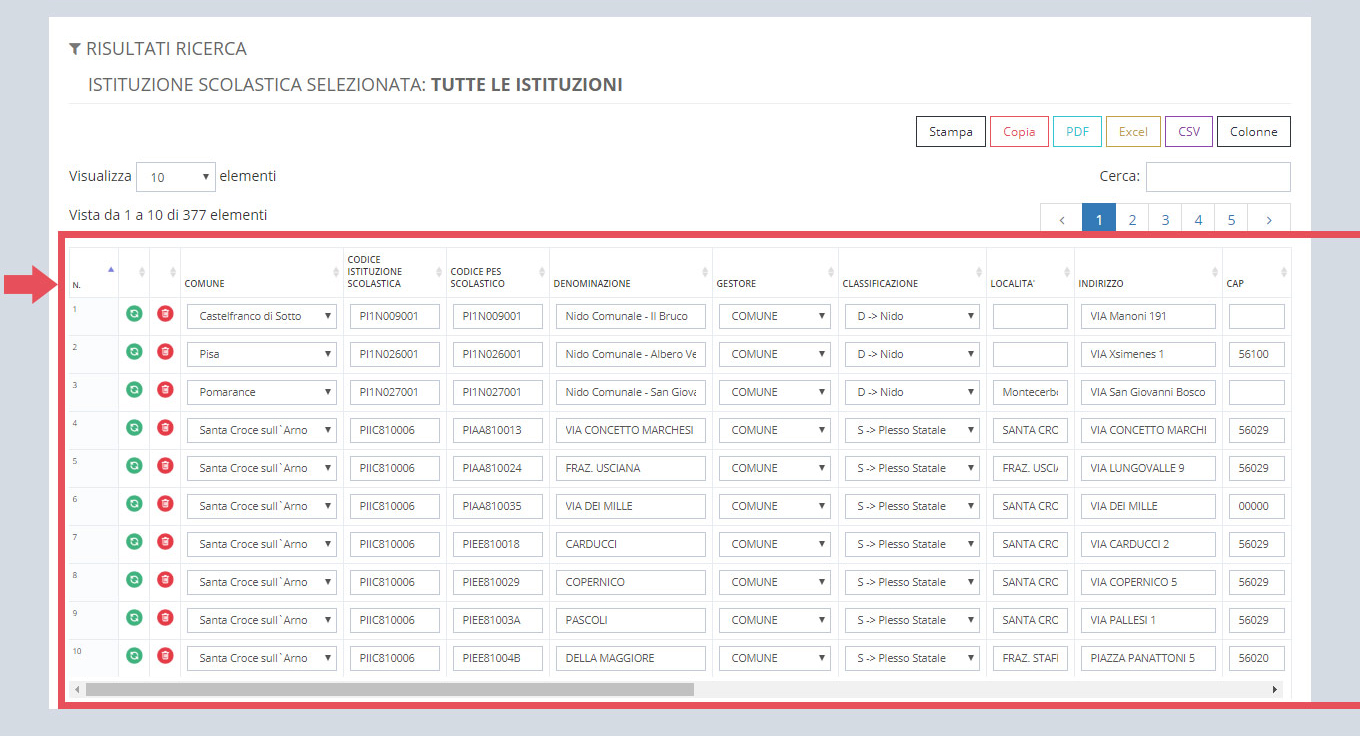This screenshot has width=1360, height=736.
Task: Click the Copia button
Action: pyautogui.click(x=1019, y=132)
